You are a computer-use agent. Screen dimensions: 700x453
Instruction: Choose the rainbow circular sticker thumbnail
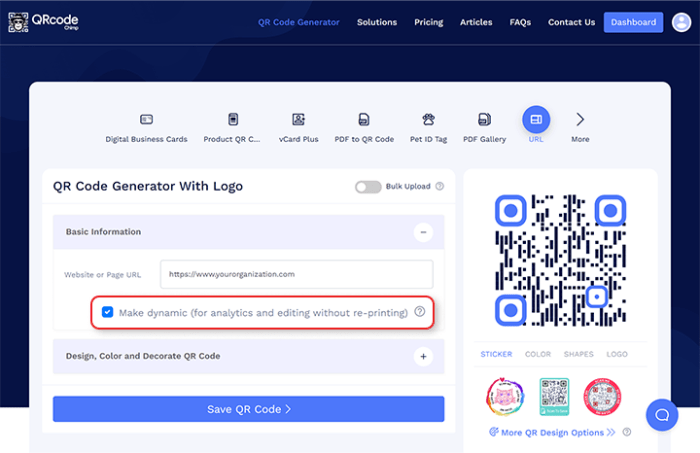coord(504,396)
